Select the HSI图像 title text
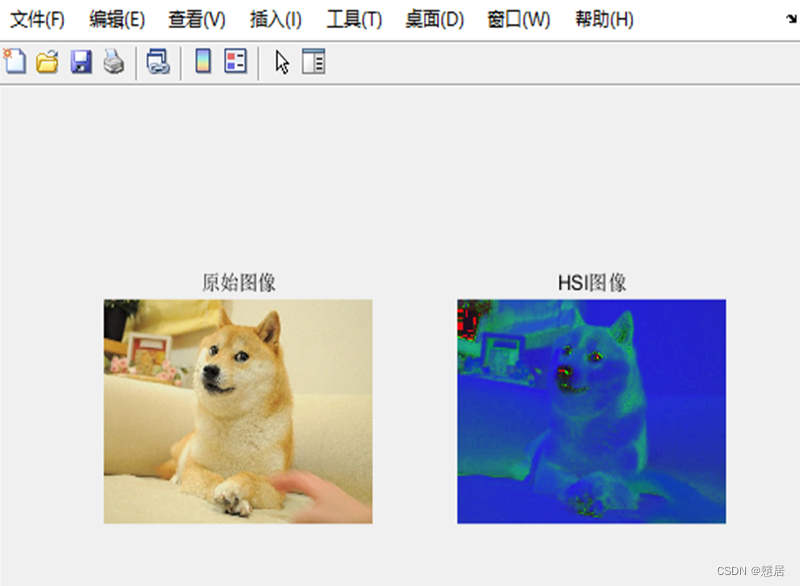Viewport: 800px width, 586px height. pyautogui.click(x=592, y=283)
